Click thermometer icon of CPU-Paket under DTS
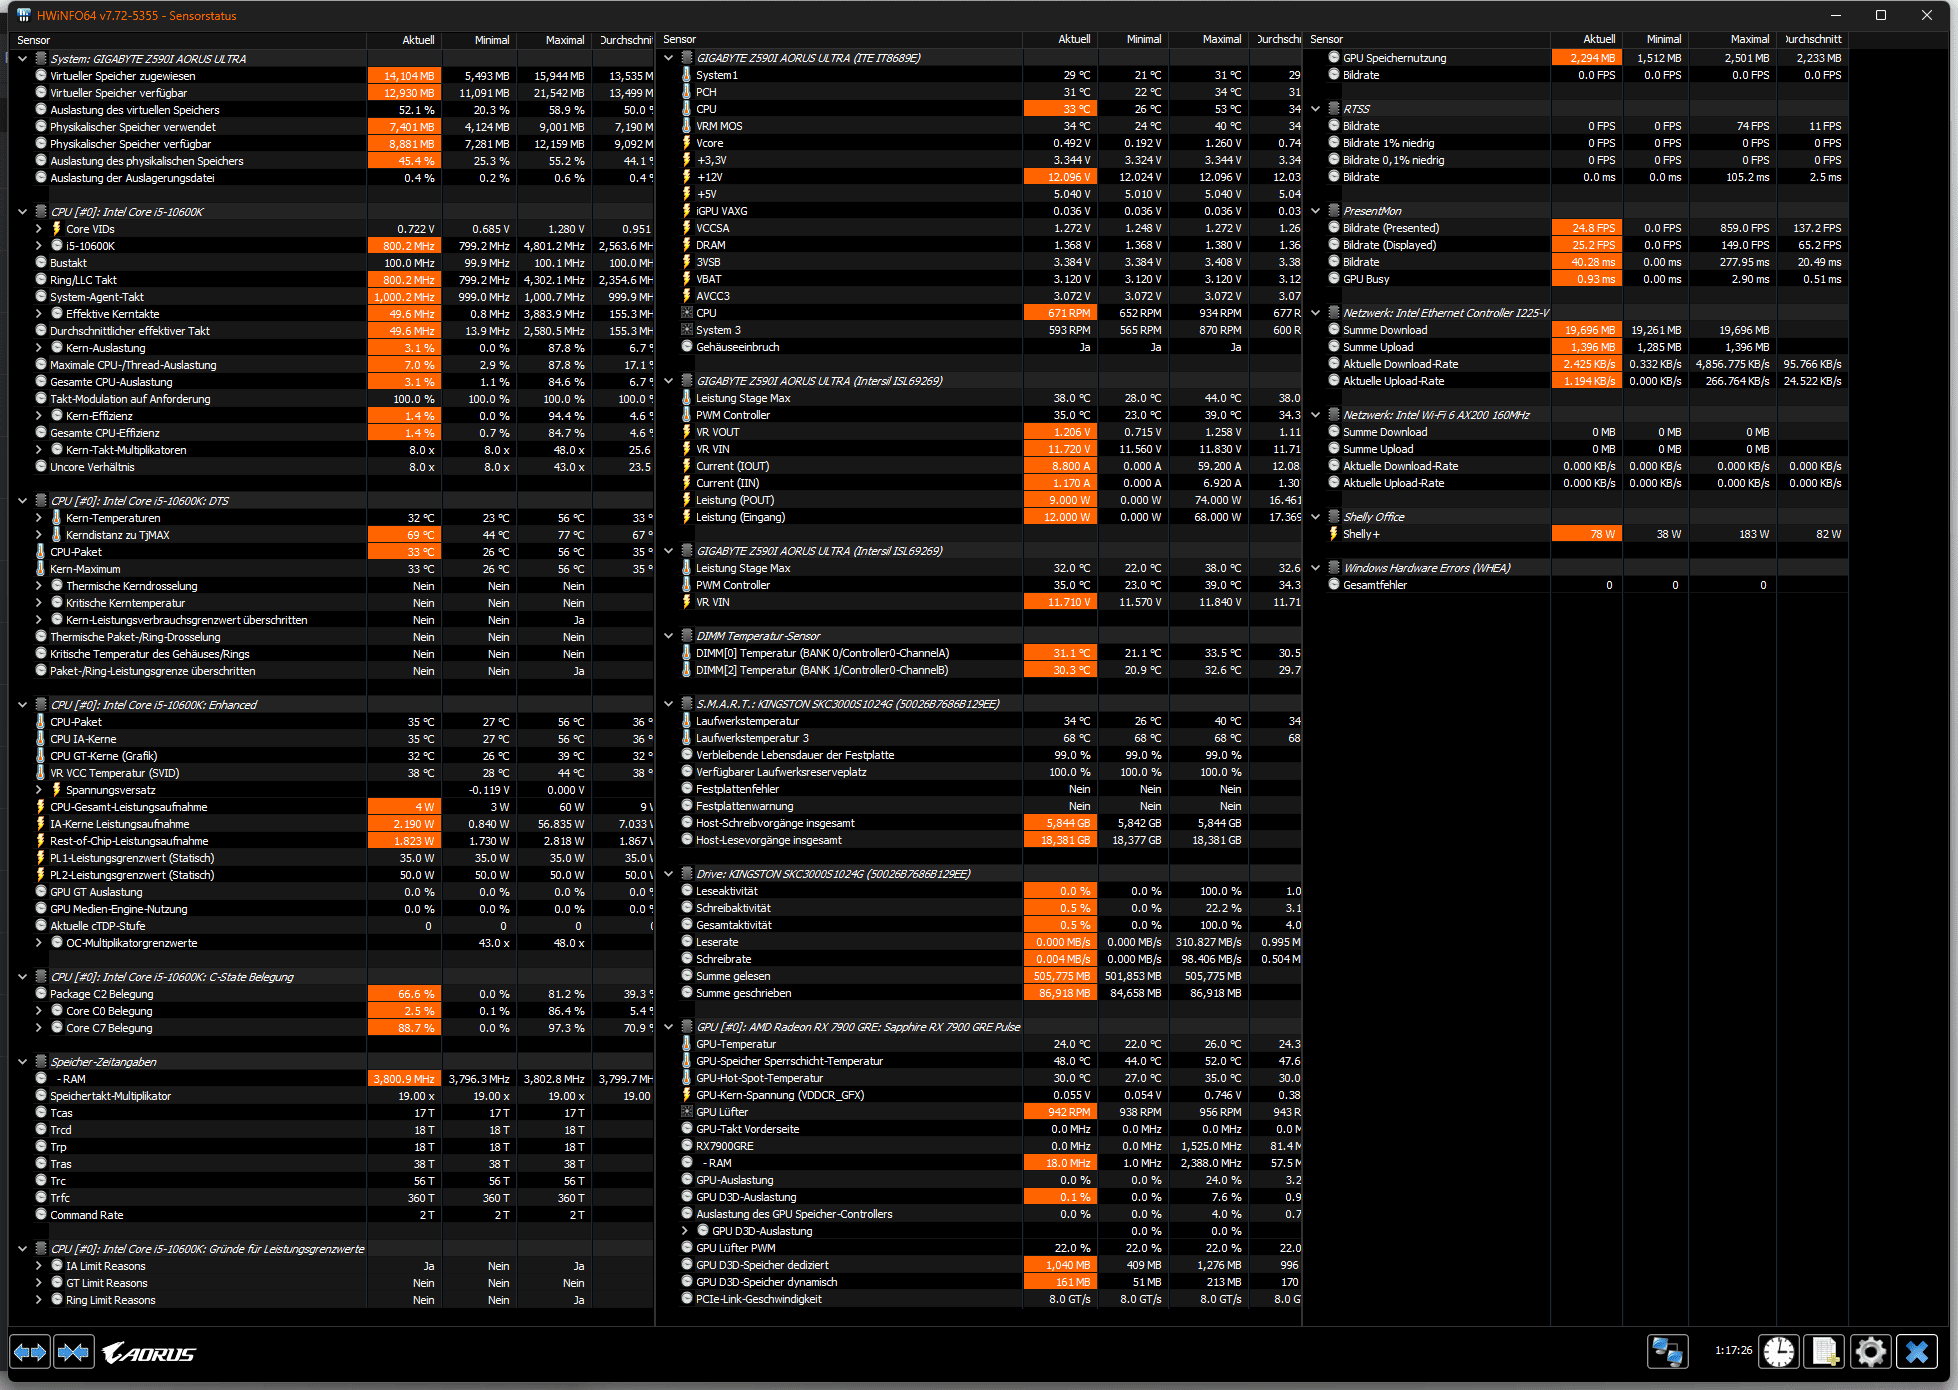Screen dimensions: 1958x1390 click(x=41, y=551)
